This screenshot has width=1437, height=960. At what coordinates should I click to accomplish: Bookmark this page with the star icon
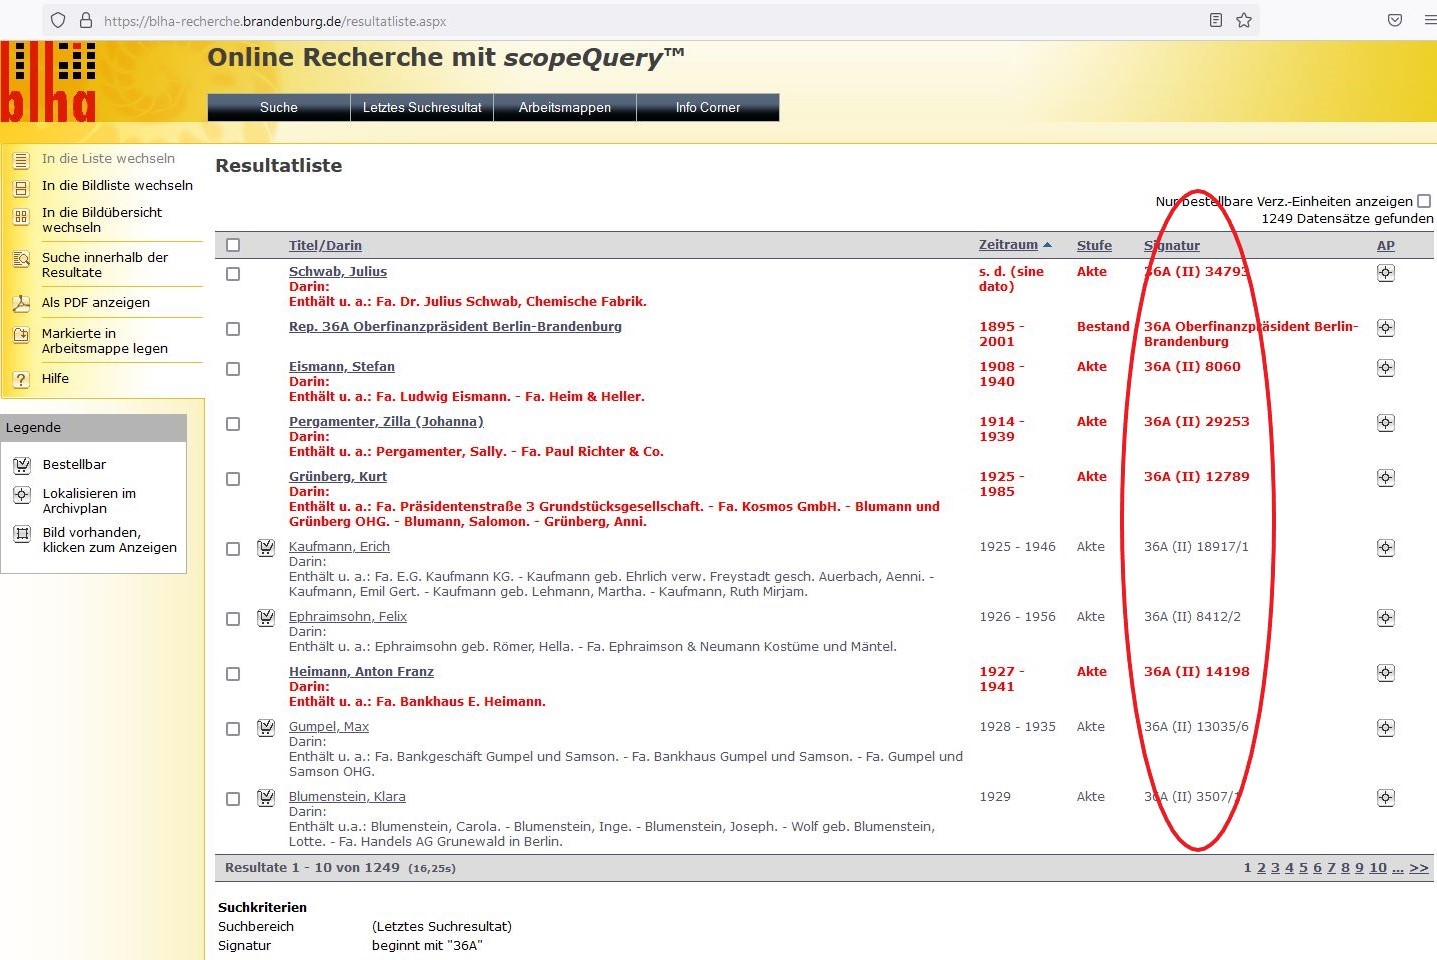[1244, 20]
